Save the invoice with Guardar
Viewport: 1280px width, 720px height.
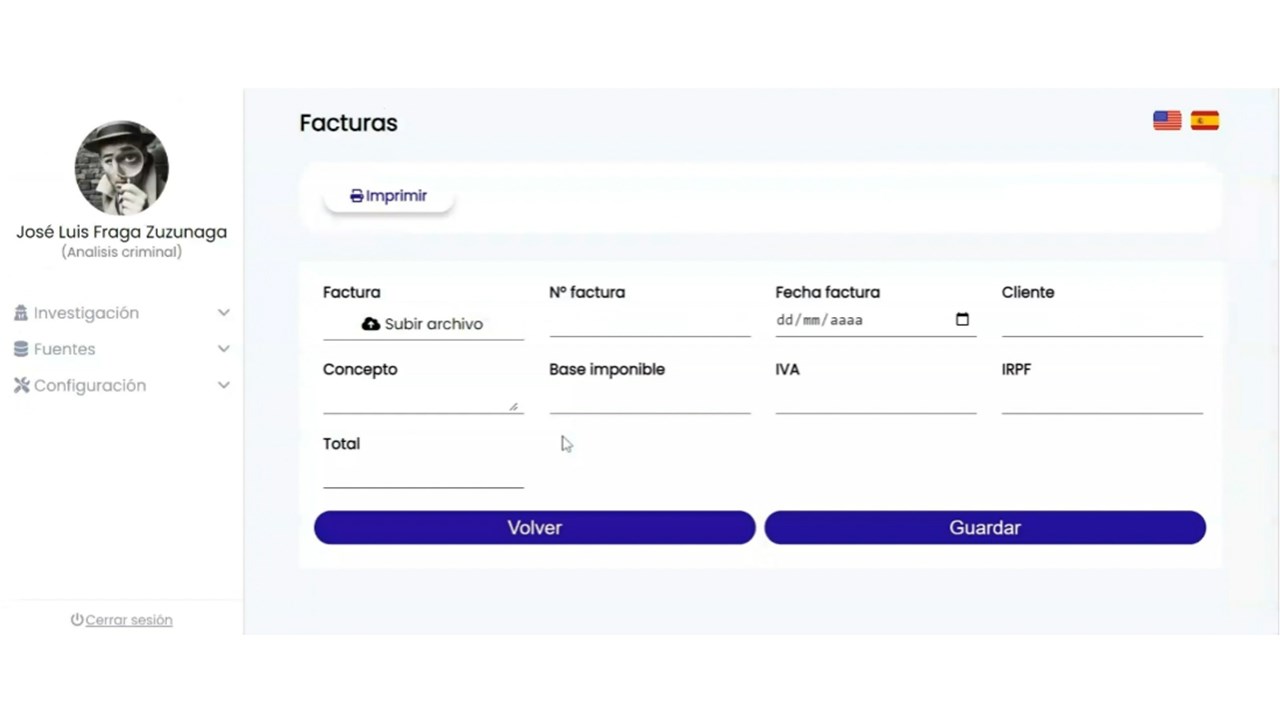985,528
